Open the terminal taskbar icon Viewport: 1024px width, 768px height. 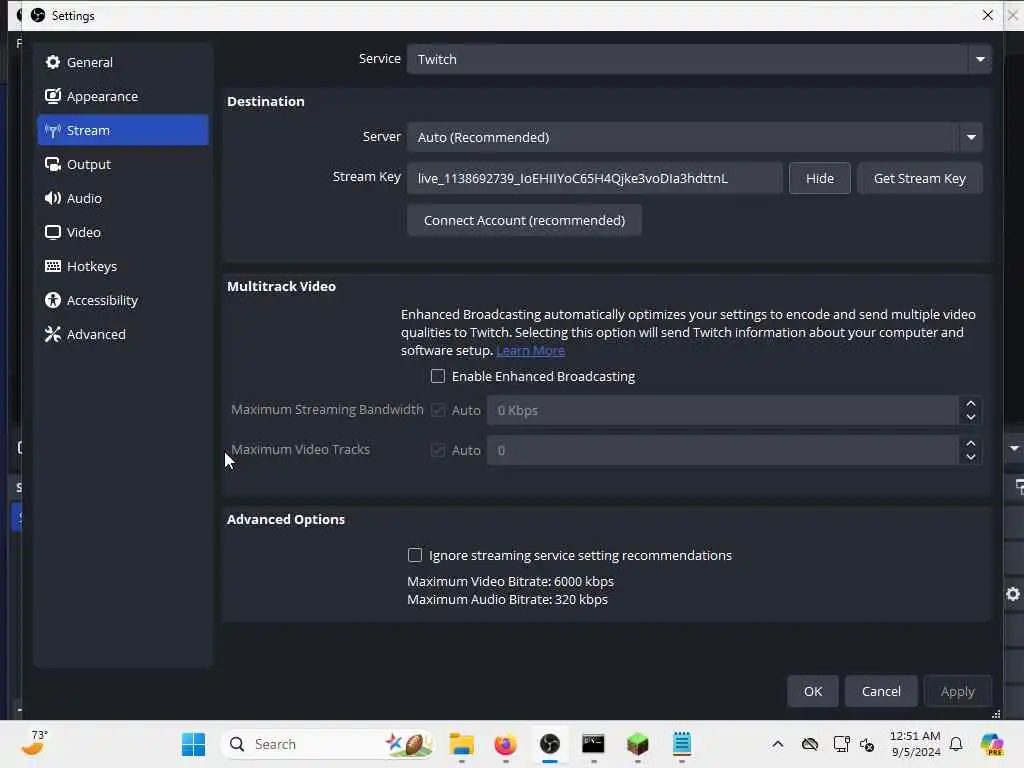coord(594,744)
